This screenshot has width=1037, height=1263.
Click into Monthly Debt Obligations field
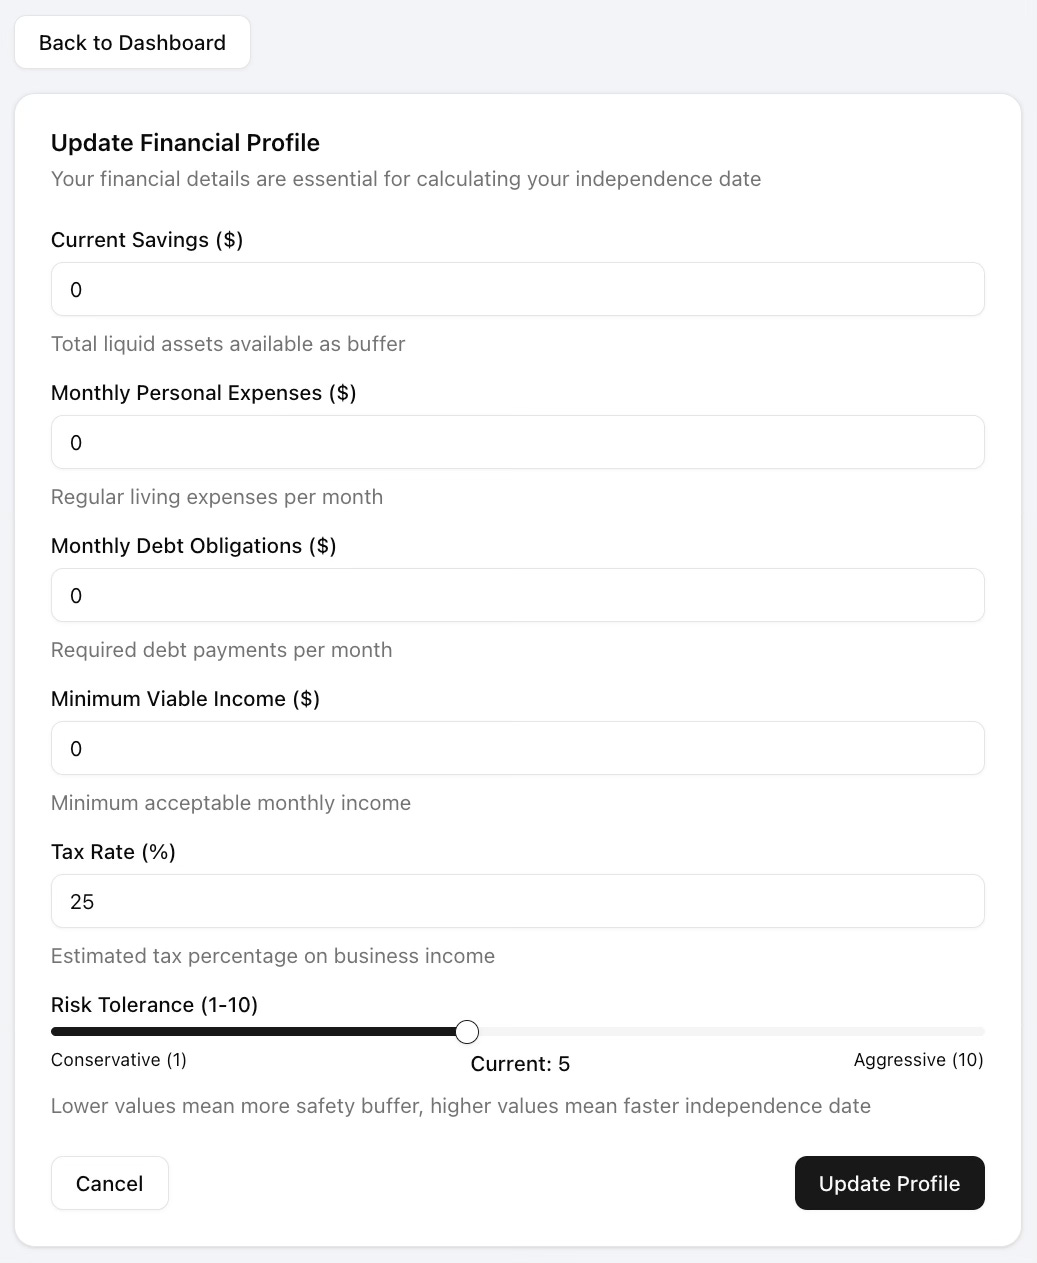(518, 595)
